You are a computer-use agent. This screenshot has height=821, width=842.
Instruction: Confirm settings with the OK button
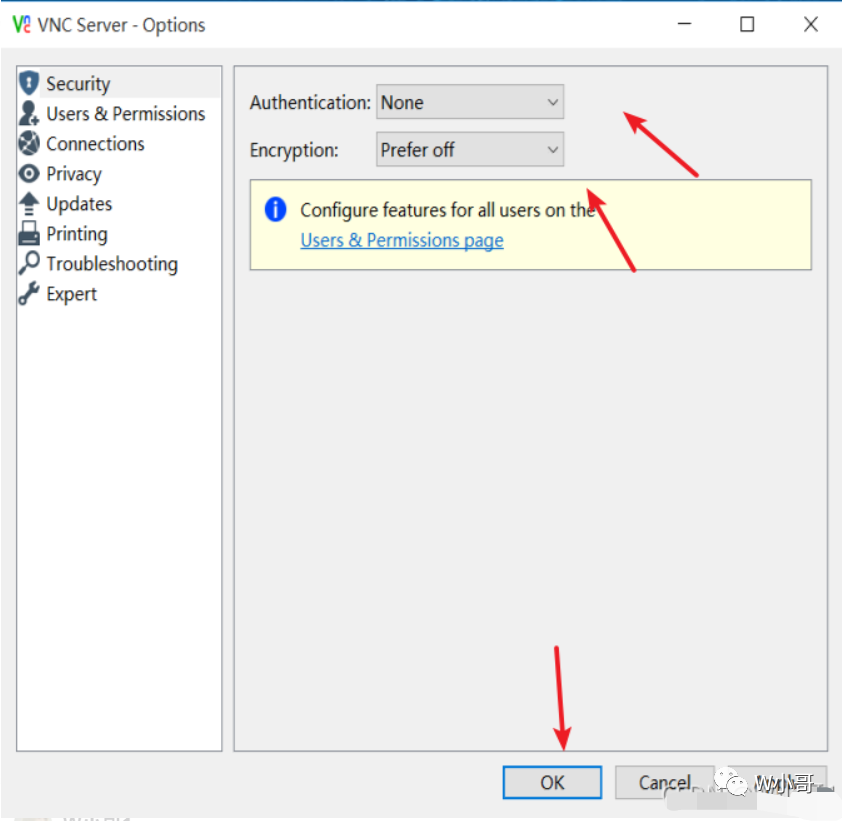click(x=552, y=782)
